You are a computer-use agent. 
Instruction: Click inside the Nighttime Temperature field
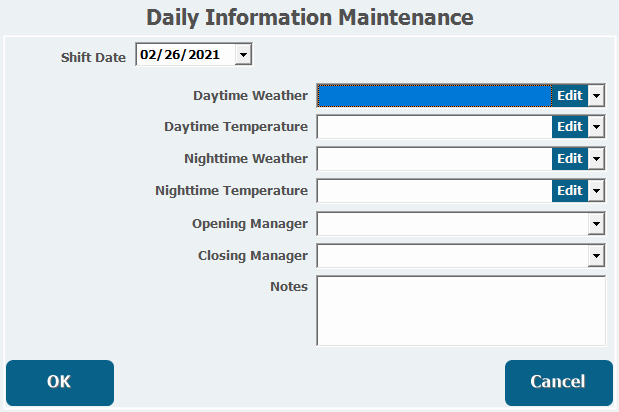click(x=435, y=191)
